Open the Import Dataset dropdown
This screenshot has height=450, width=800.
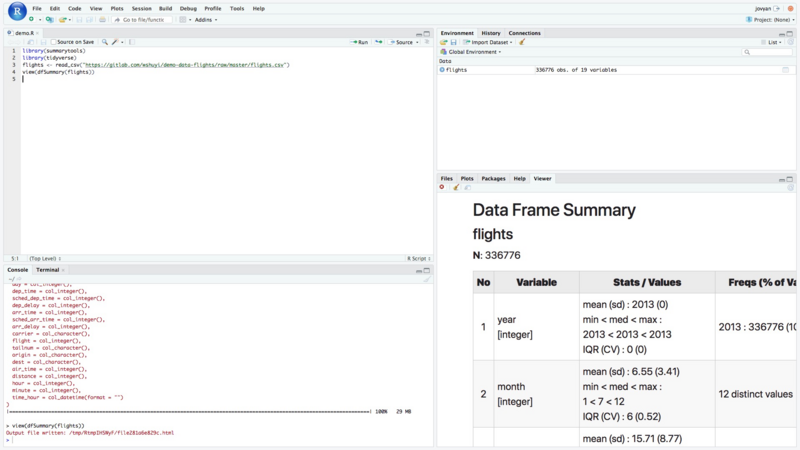pyautogui.click(x=490, y=42)
